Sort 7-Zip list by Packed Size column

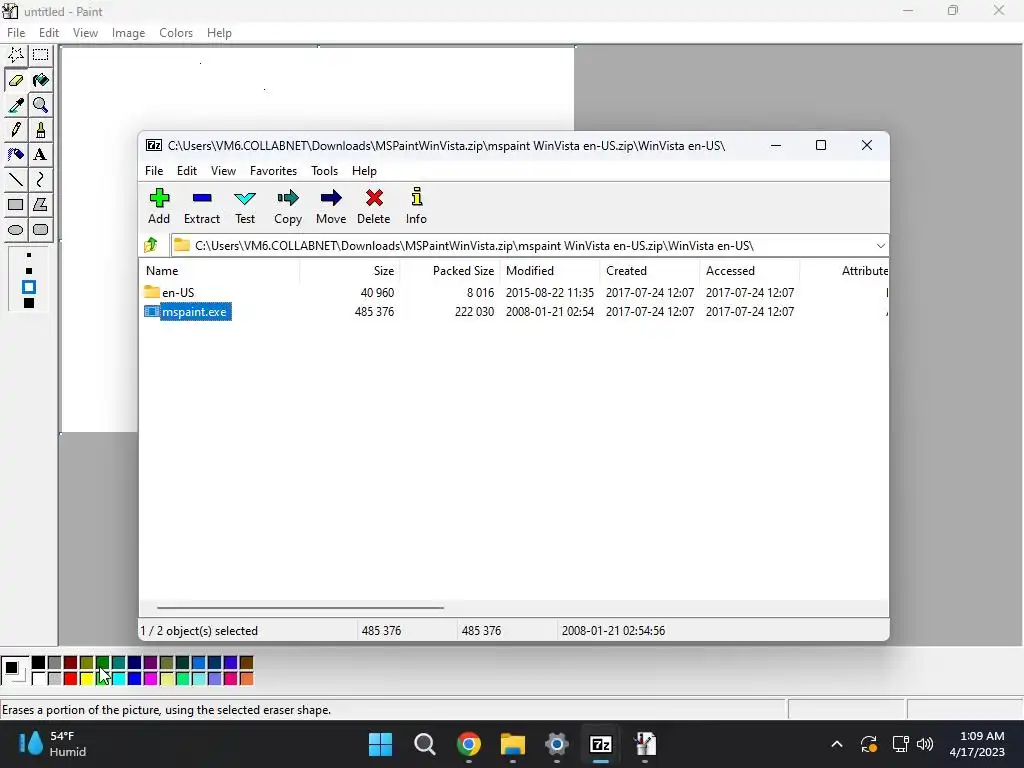[x=450, y=270]
